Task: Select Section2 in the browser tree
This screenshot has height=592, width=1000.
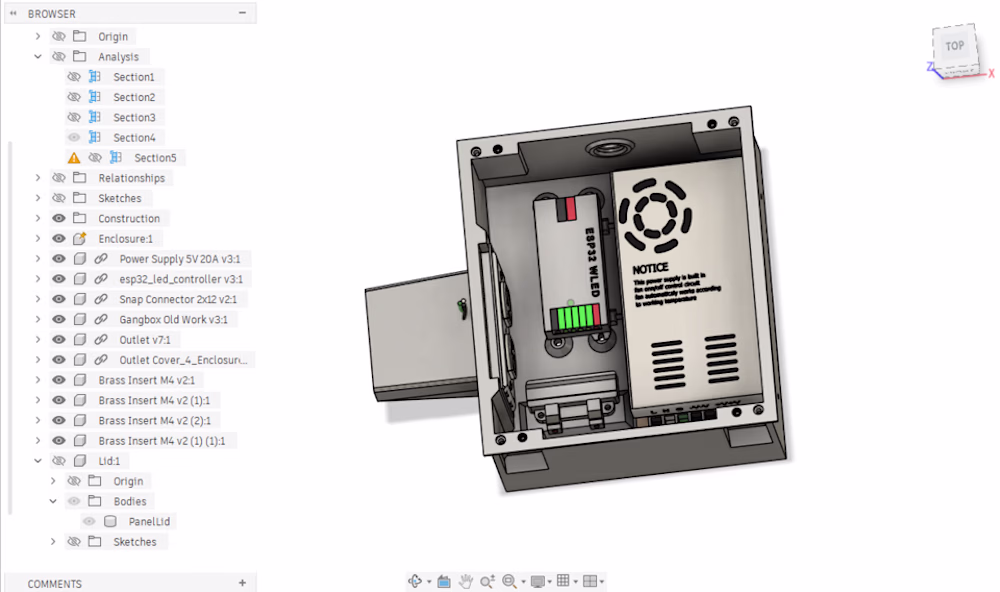Action: pyautogui.click(x=134, y=97)
